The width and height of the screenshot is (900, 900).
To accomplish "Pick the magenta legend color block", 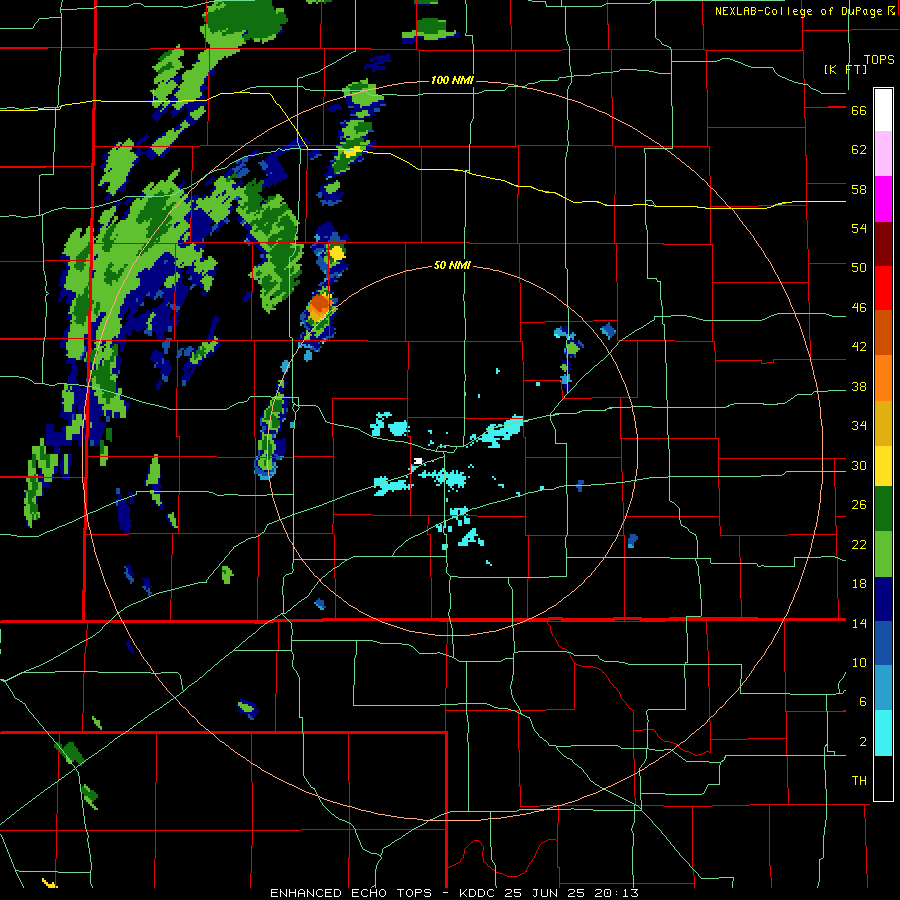I will pyautogui.click(x=883, y=199).
